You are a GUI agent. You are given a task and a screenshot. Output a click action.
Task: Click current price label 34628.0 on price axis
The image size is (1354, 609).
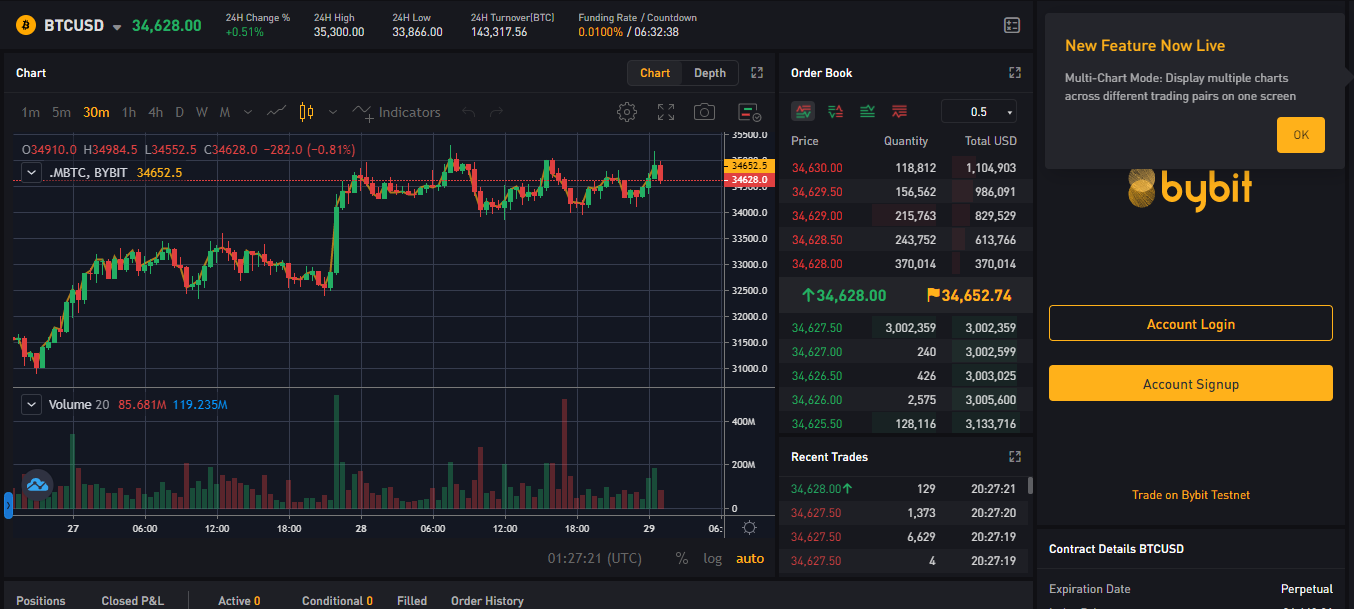pos(750,180)
